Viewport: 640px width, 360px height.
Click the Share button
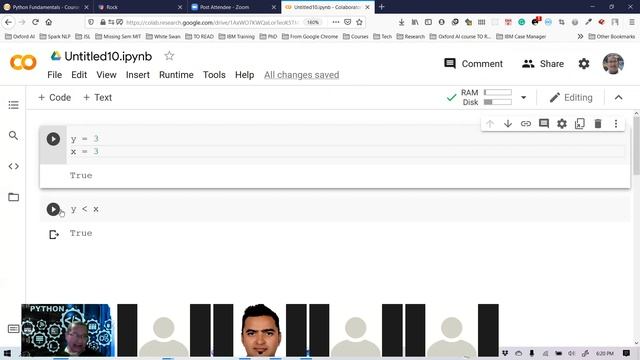pyautogui.click(x=543, y=64)
